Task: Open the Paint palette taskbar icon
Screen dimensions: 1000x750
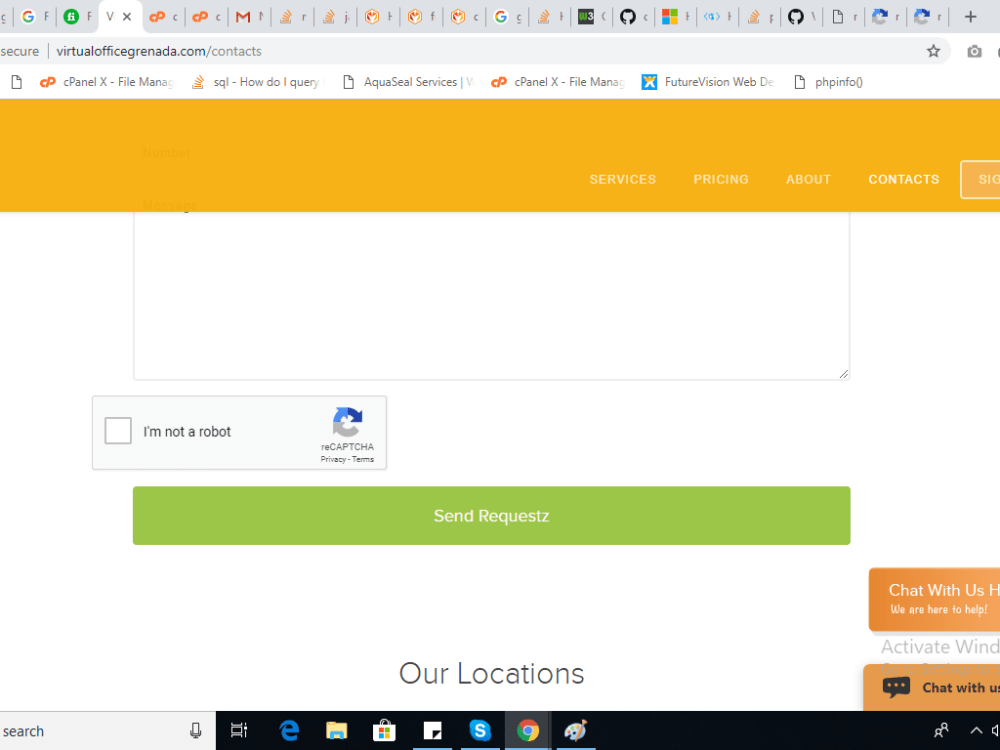Action: 575,731
